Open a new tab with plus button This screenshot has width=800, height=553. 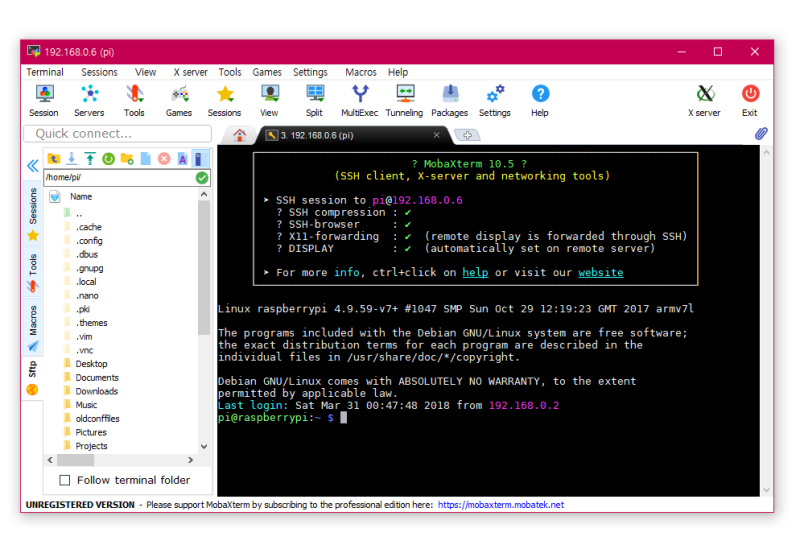(467, 135)
